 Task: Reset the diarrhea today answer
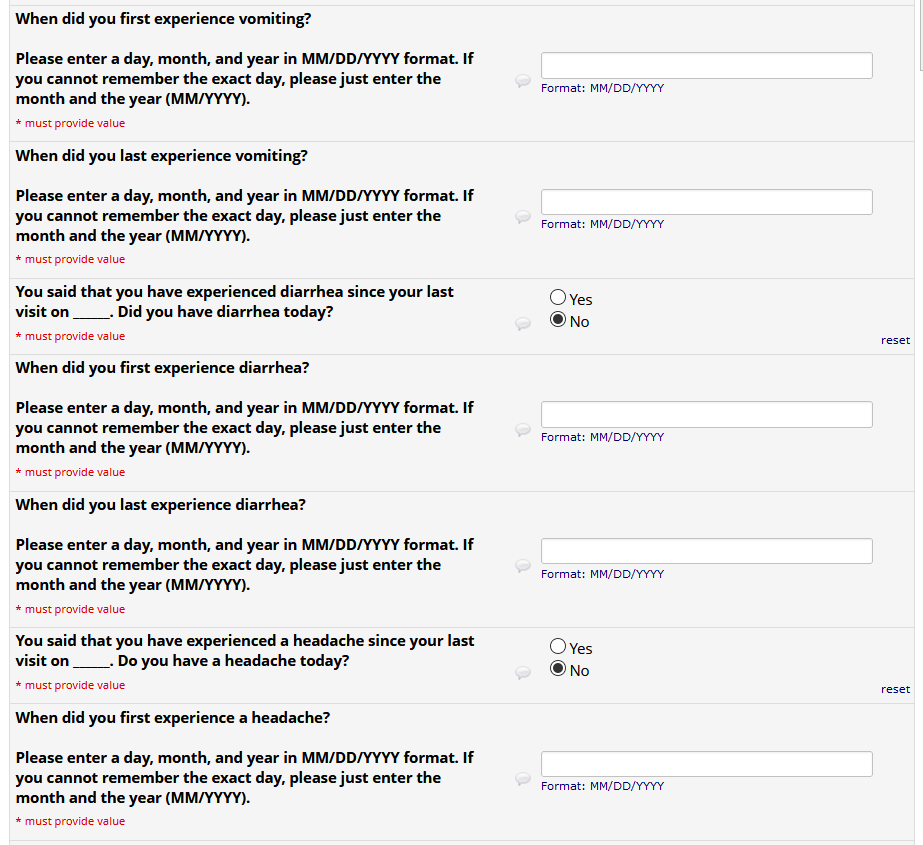[895, 340]
